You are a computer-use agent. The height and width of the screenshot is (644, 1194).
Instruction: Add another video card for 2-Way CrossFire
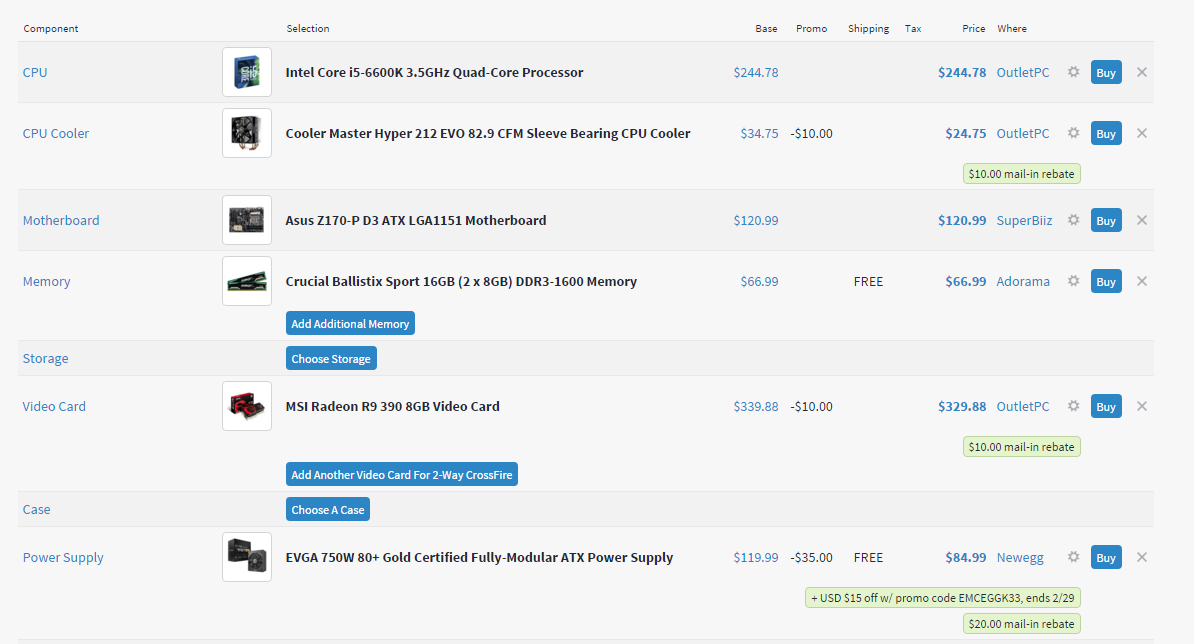[x=402, y=474]
